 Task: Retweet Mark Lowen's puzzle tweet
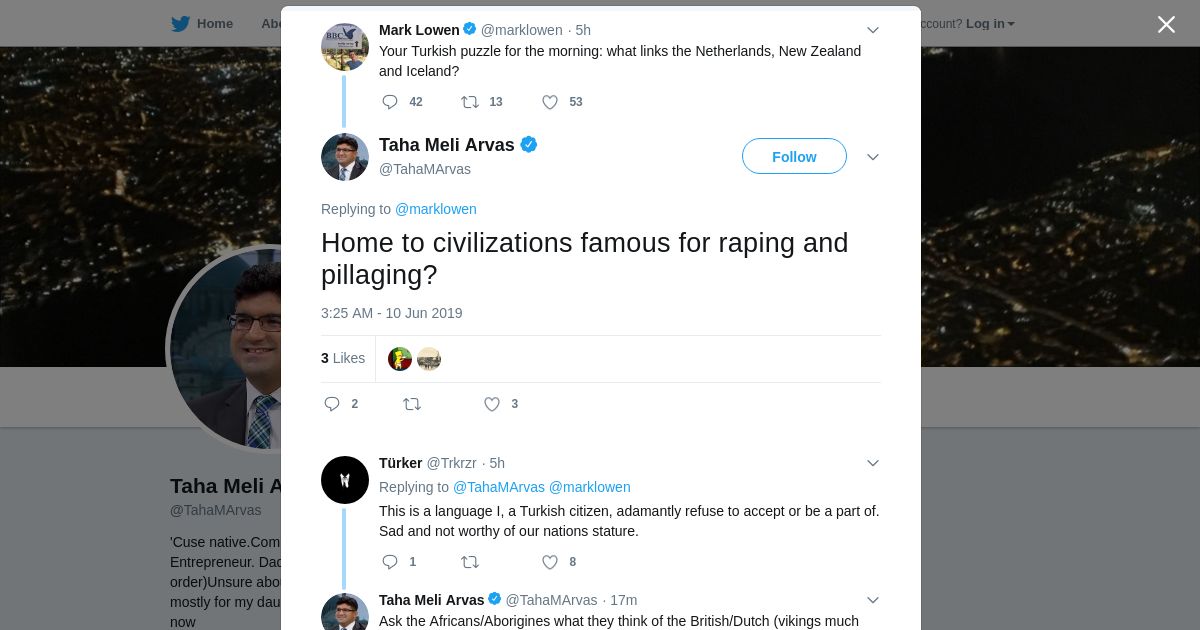tap(469, 102)
